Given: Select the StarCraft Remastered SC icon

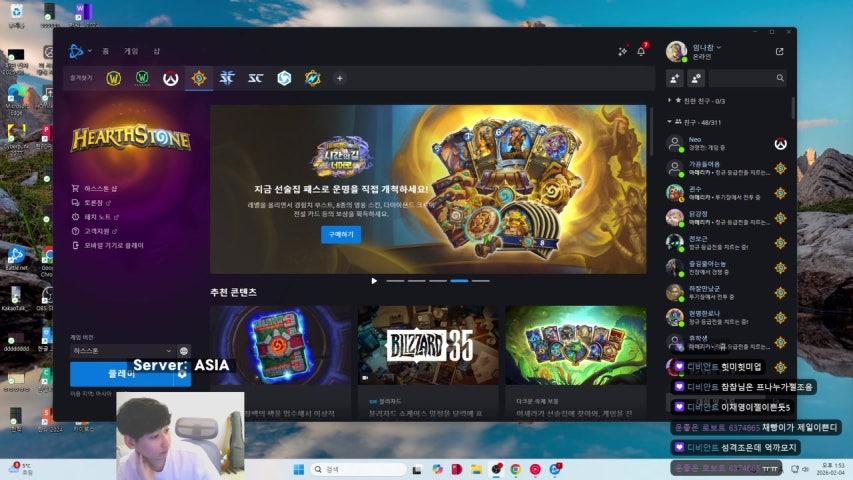Looking at the screenshot, I should [x=256, y=78].
